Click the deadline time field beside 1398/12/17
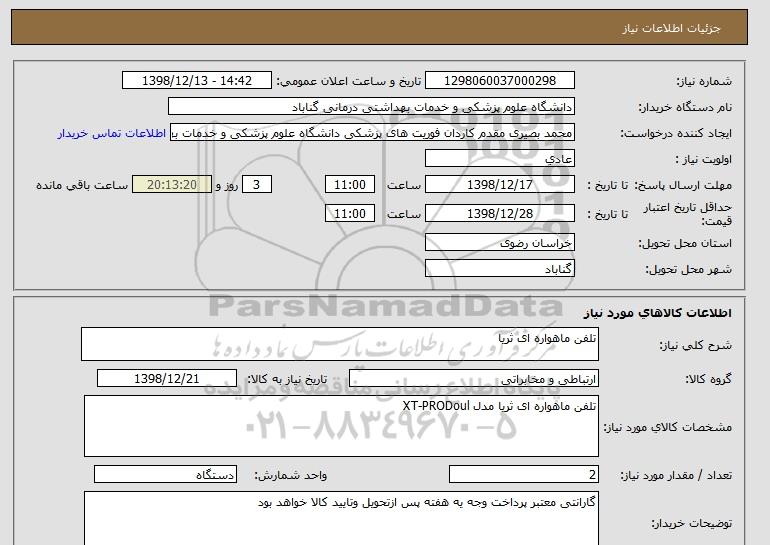The image size is (770, 545). pyautogui.click(x=350, y=185)
